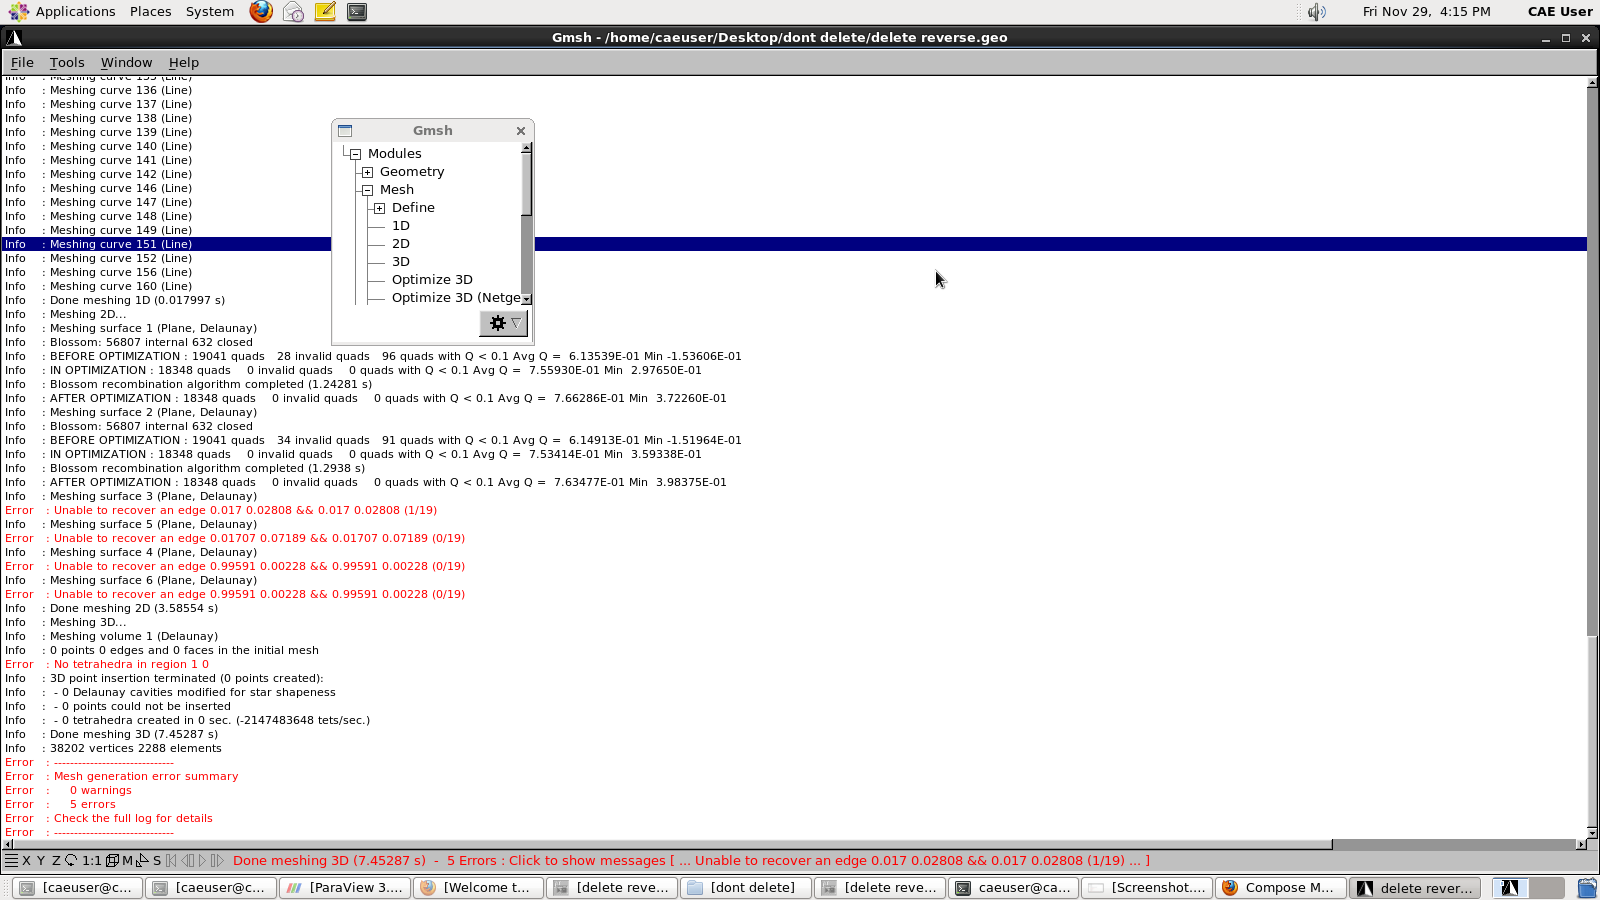Select highlighted line 'Meshing curve 151 (Line)'
The image size is (1600, 900).
tap(794, 244)
